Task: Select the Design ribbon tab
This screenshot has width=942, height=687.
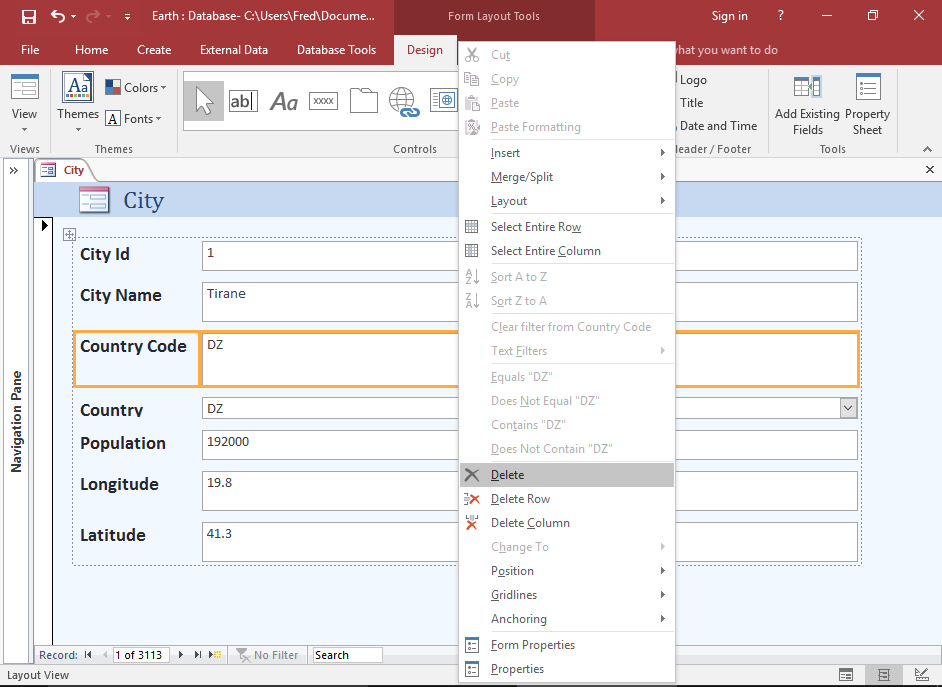Action: [425, 50]
